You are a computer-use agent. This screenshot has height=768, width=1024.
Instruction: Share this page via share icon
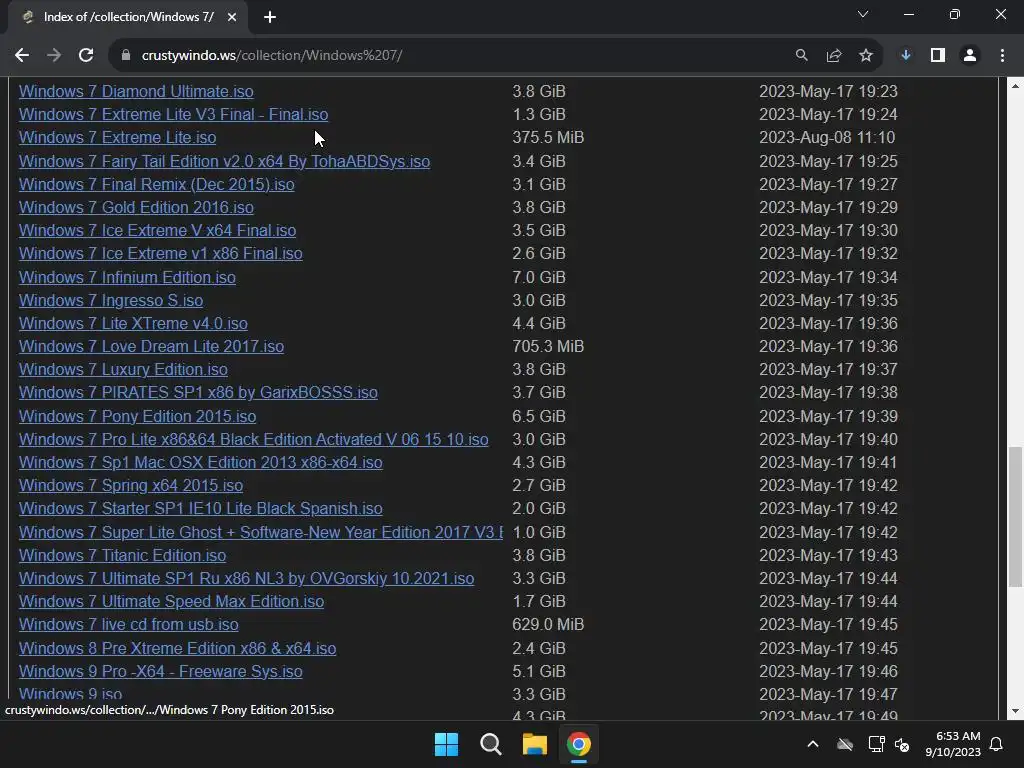click(x=834, y=56)
